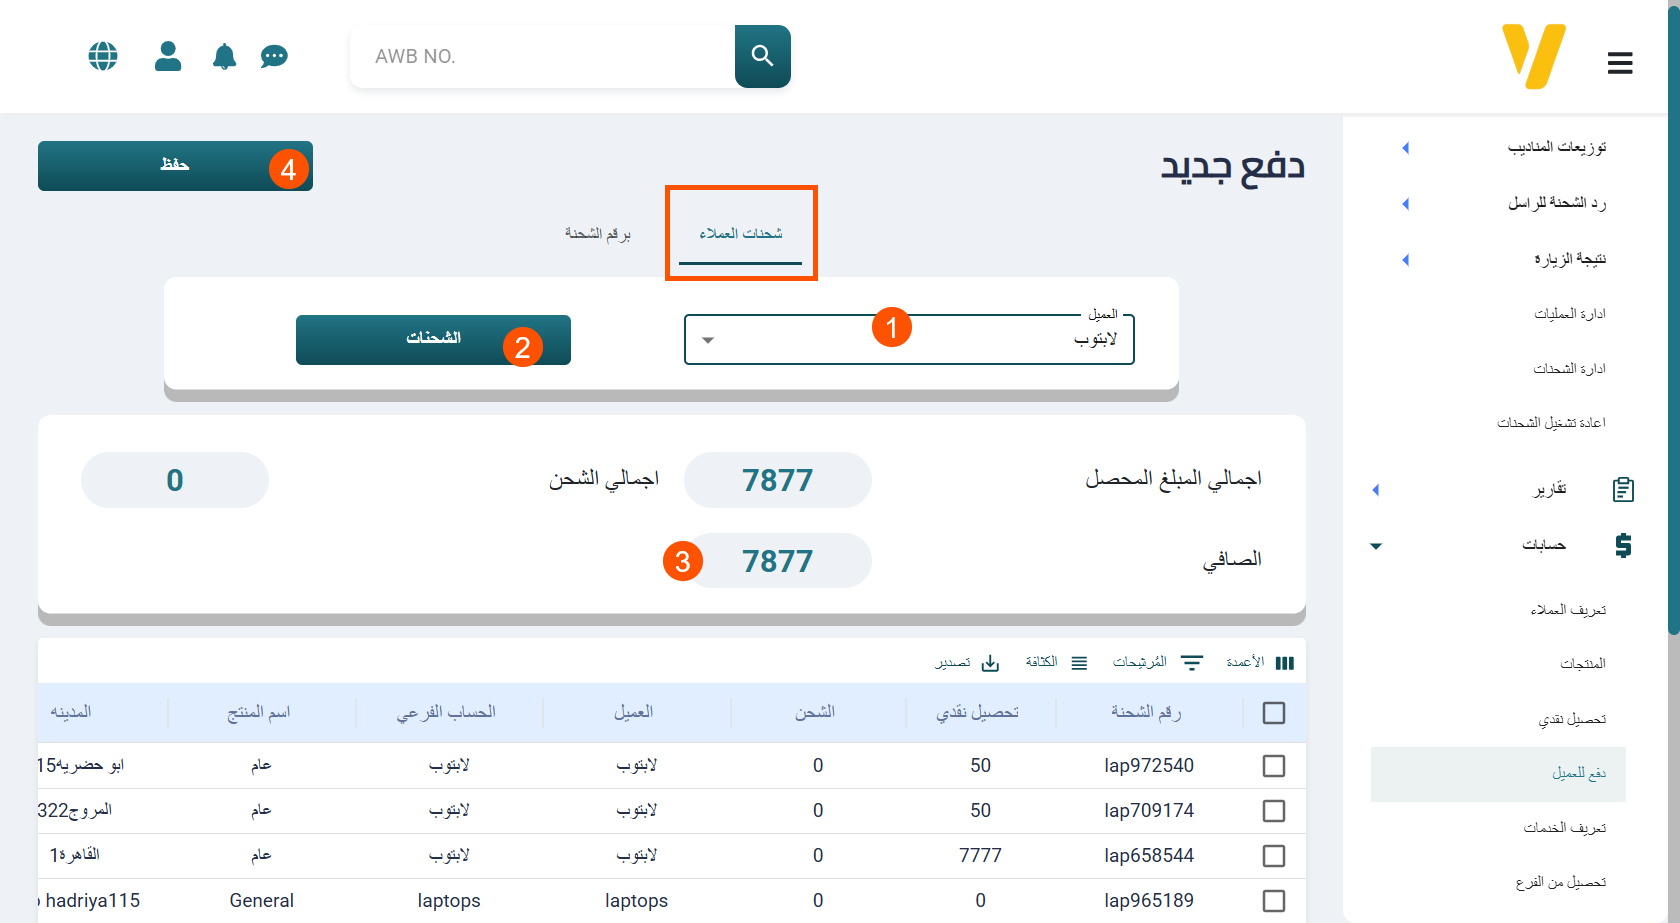Select the شحنات العملاء tab
Screen dimensions: 1680x923
pos(740,234)
